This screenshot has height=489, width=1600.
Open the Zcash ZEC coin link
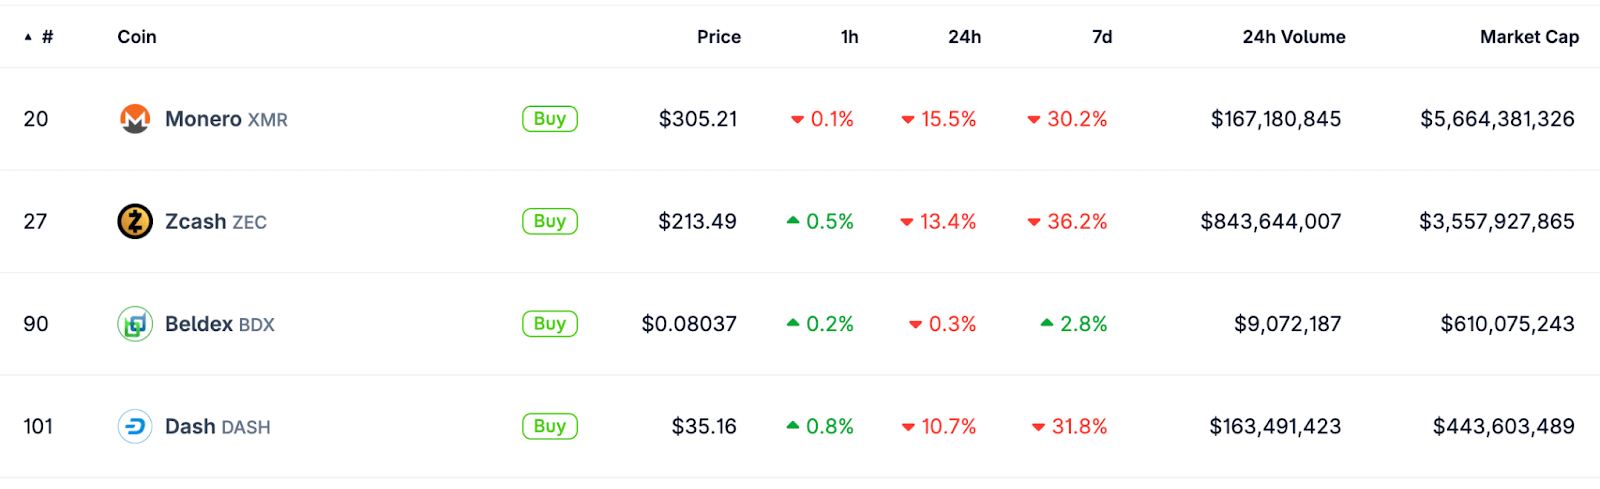[216, 221]
